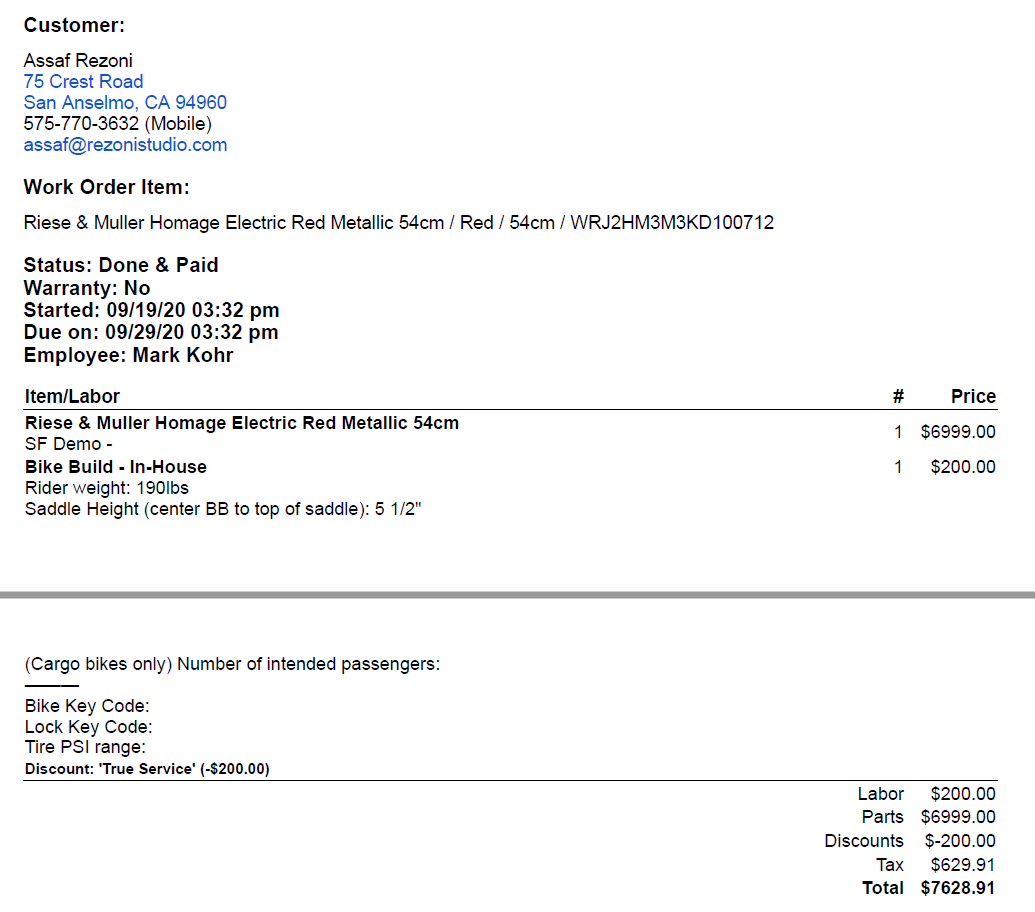1035x912 pixels.
Task: Click the assaf@rezonistudio.com email link
Action: click(125, 145)
